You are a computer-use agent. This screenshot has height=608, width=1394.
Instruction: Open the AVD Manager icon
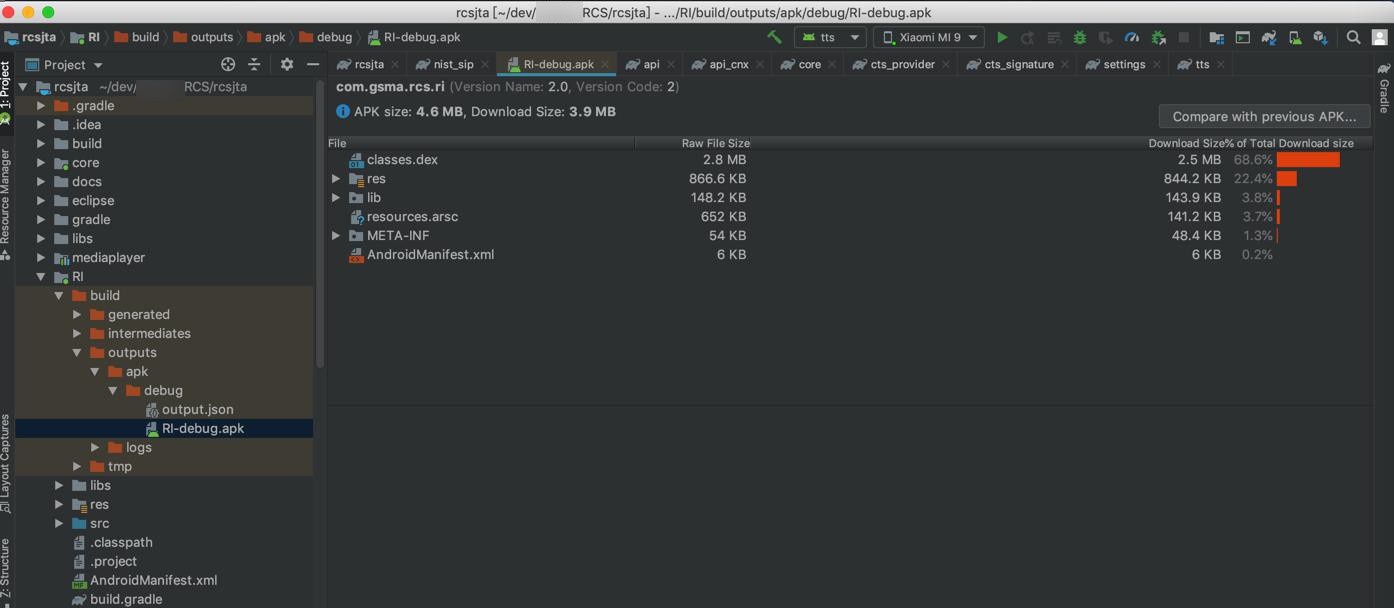(1294, 37)
